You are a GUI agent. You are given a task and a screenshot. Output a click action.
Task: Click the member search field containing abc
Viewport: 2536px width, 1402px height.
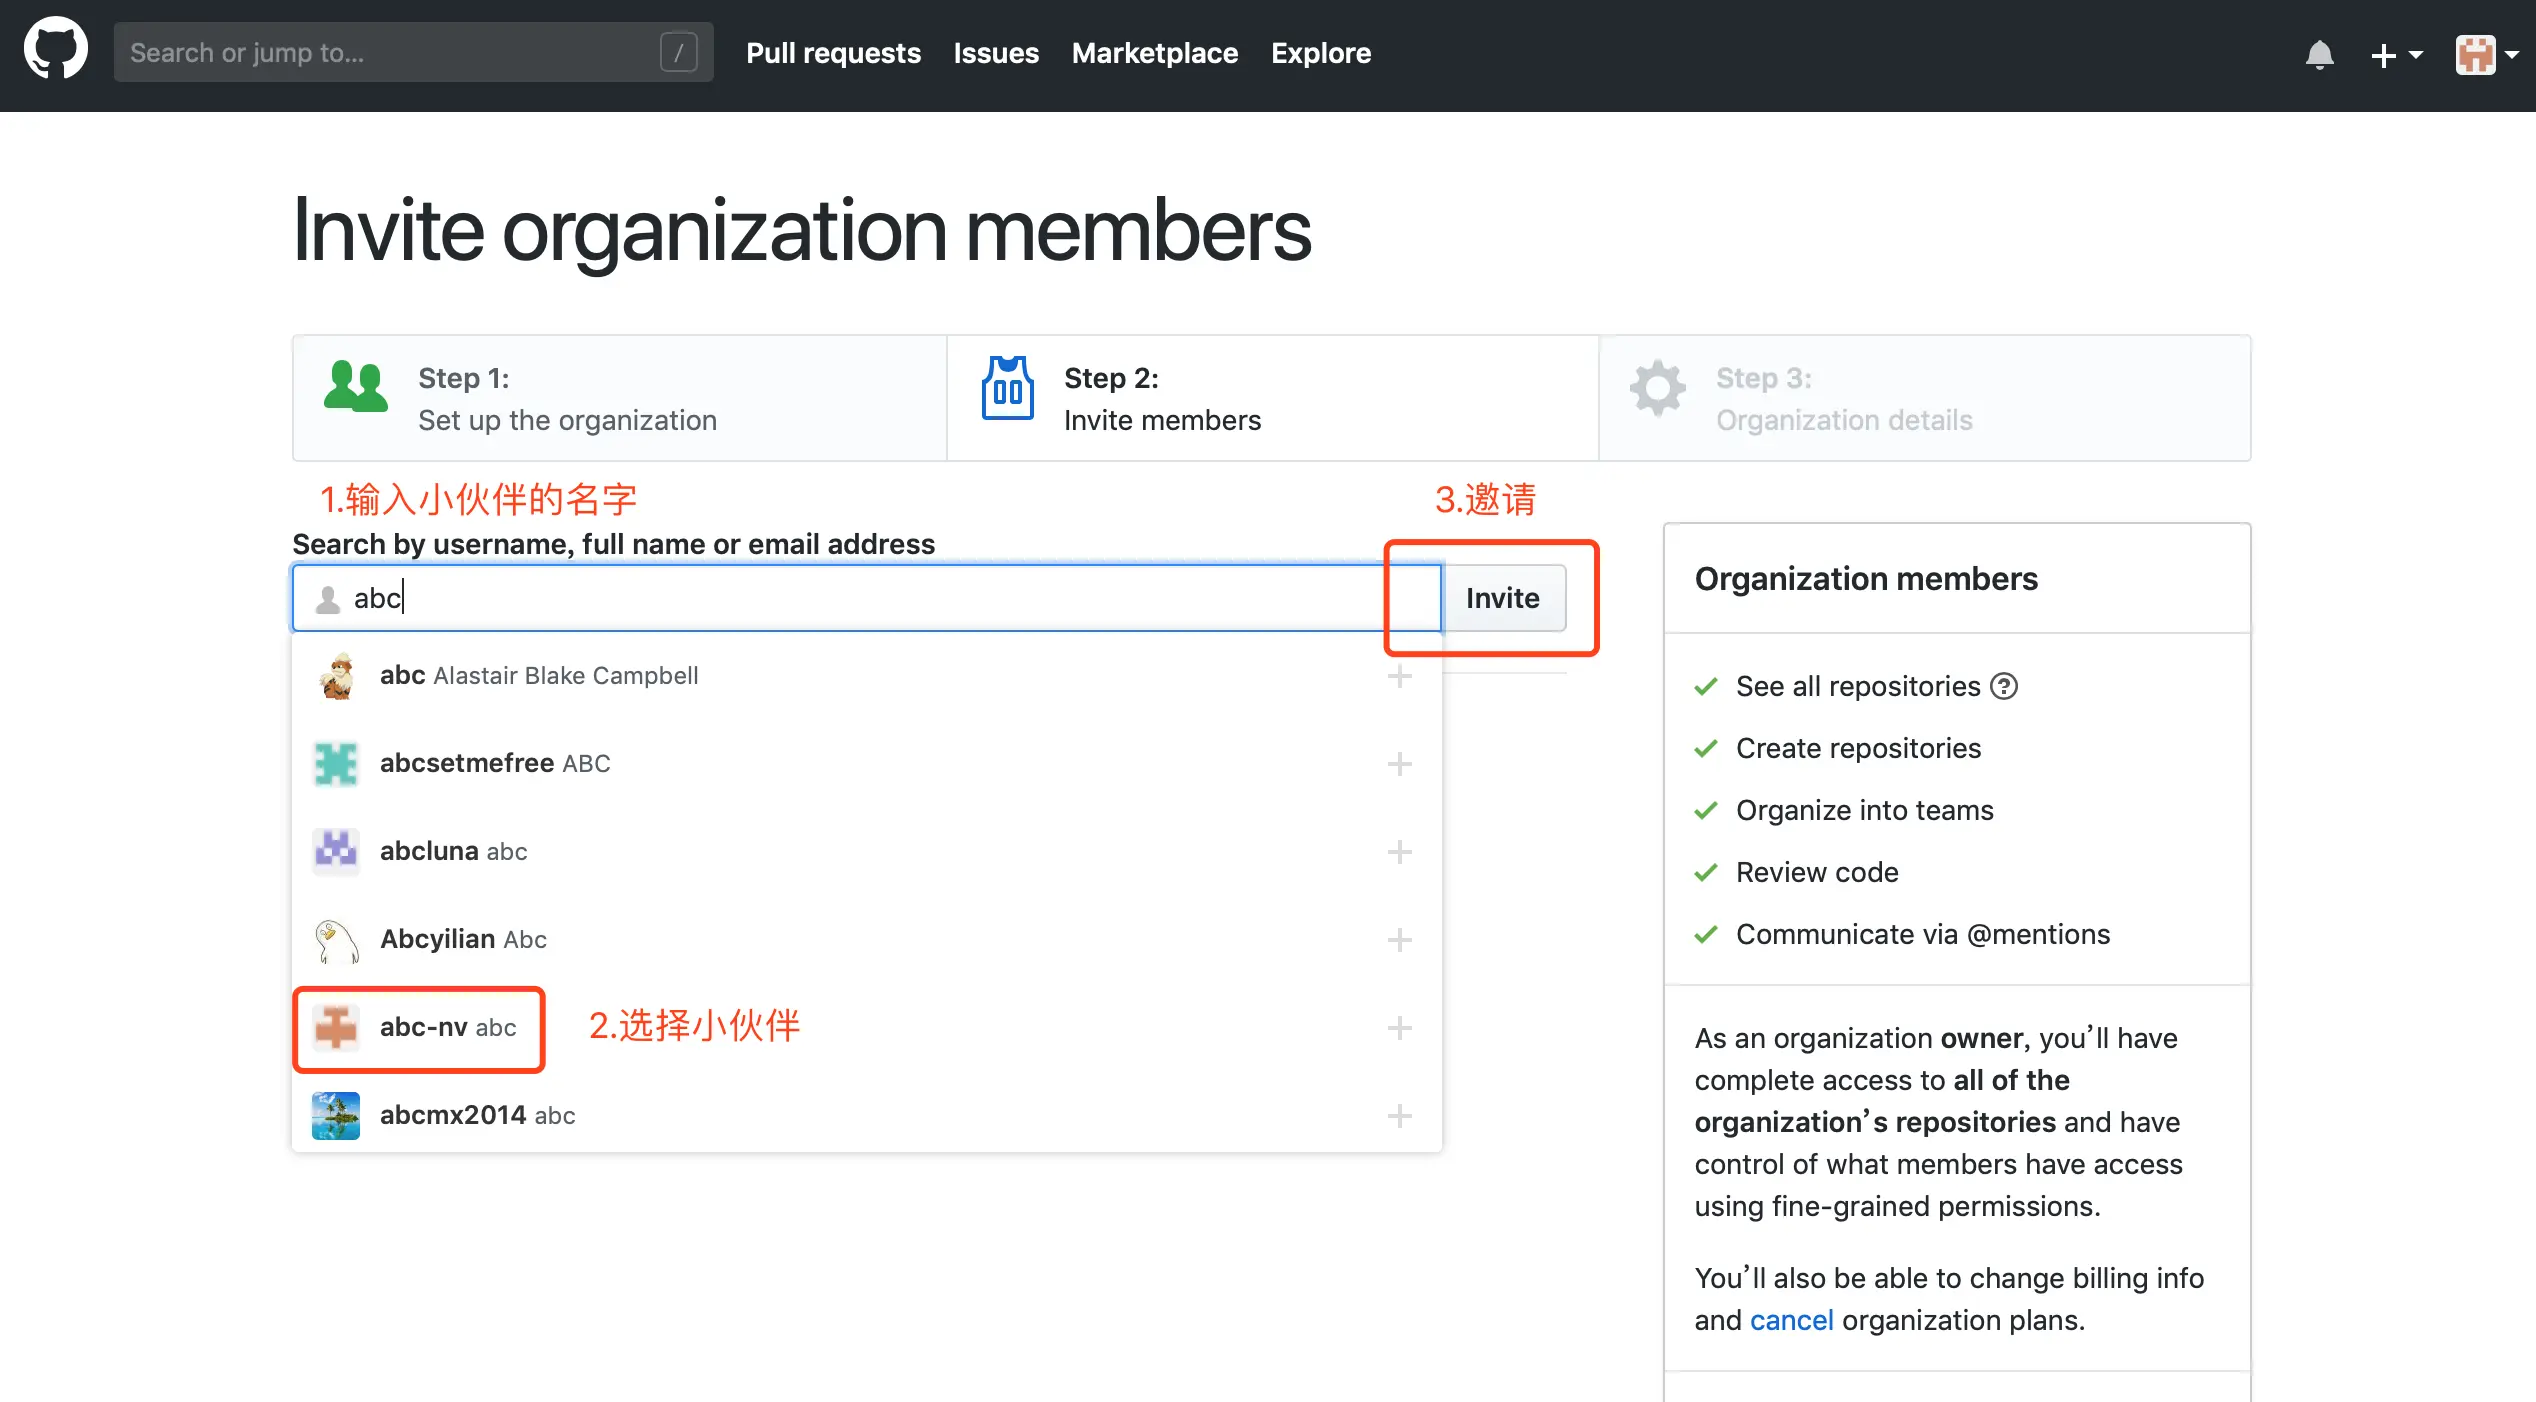(x=860, y=598)
